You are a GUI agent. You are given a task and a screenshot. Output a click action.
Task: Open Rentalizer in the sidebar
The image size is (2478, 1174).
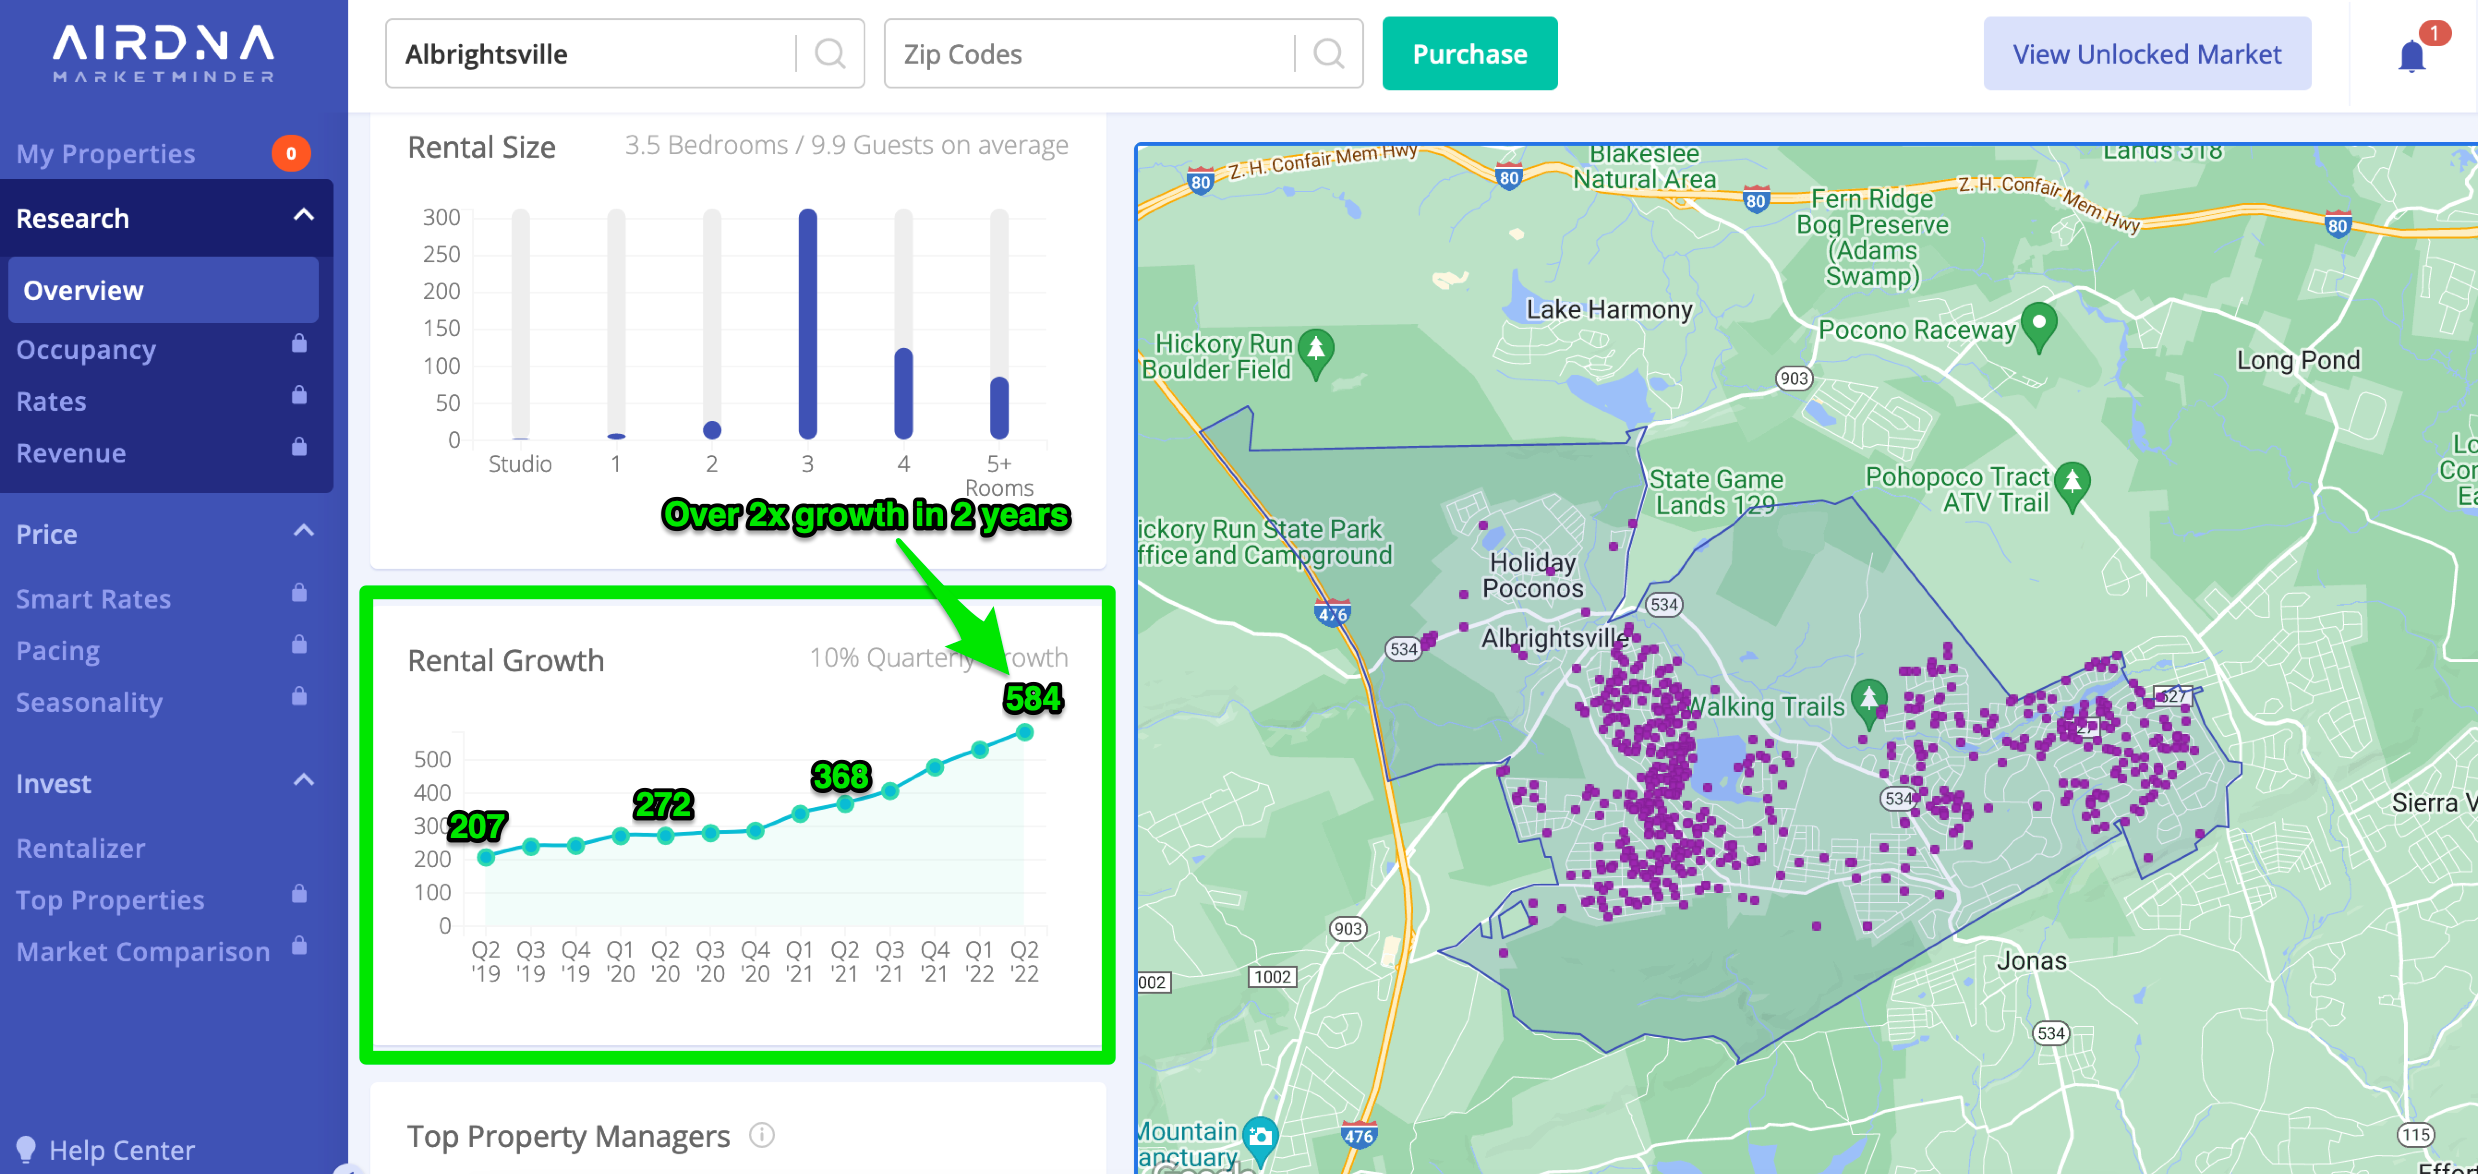pyautogui.click(x=81, y=848)
